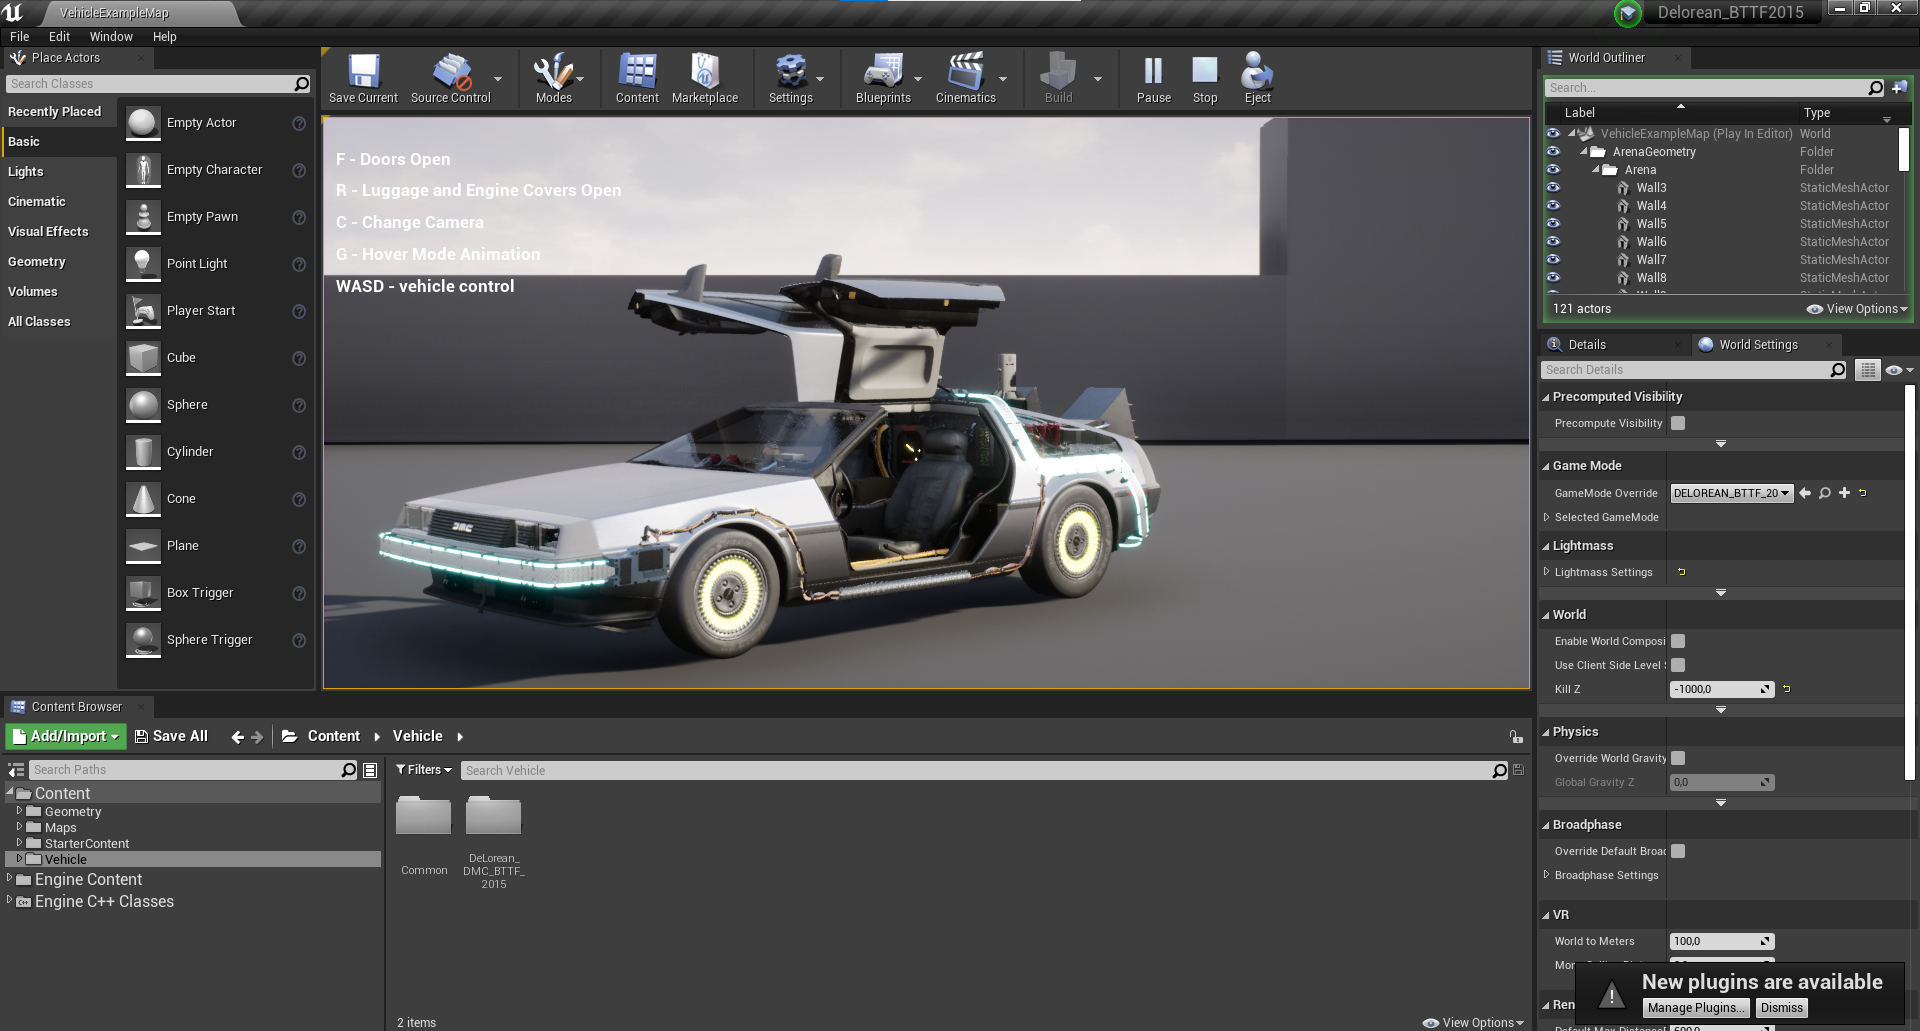1920x1031 pixels.
Task: Enable Precompute Visibility checkbox
Action: click(1678, 423)
